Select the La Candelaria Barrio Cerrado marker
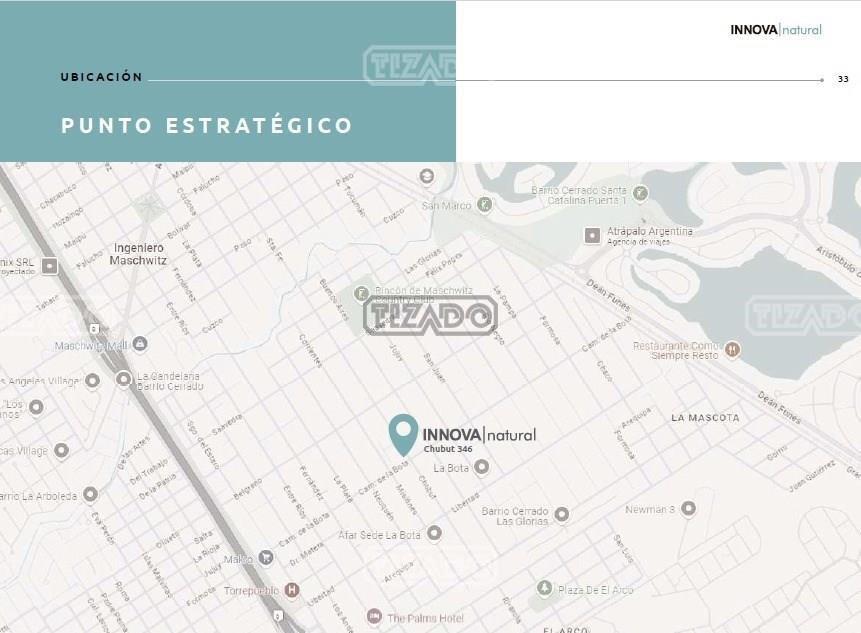861x633 pixels. click(124, 379)
